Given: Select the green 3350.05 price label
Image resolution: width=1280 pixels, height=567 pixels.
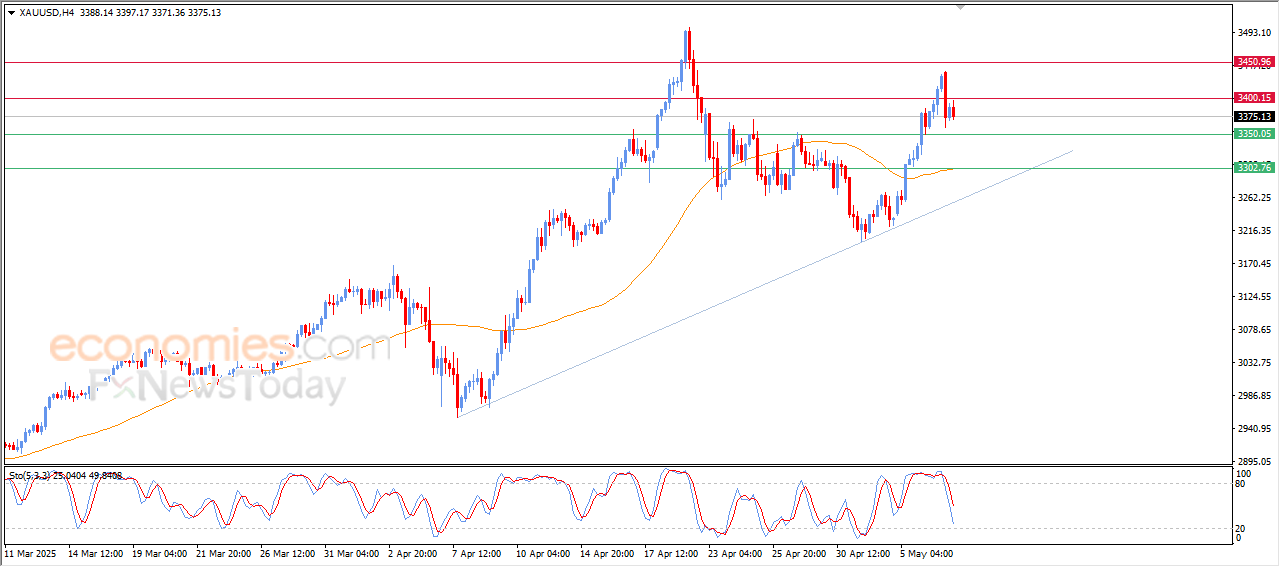Looking at the screenshot, I should pos(1253,134).
